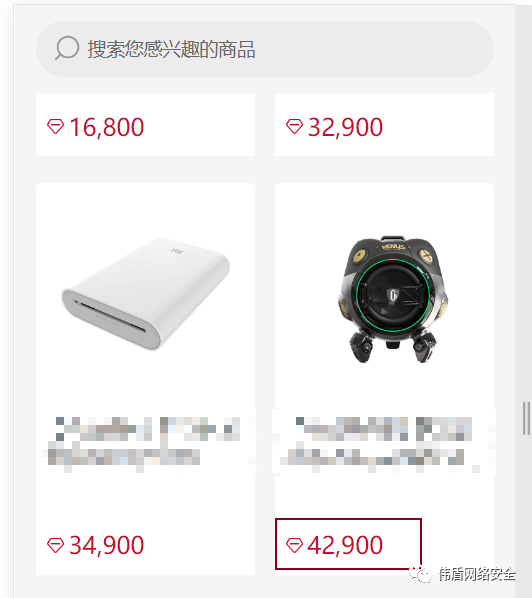The image size is (532, 598).
Task: Click the diamond icon beside 42,900
Action: tap(294, 545)
